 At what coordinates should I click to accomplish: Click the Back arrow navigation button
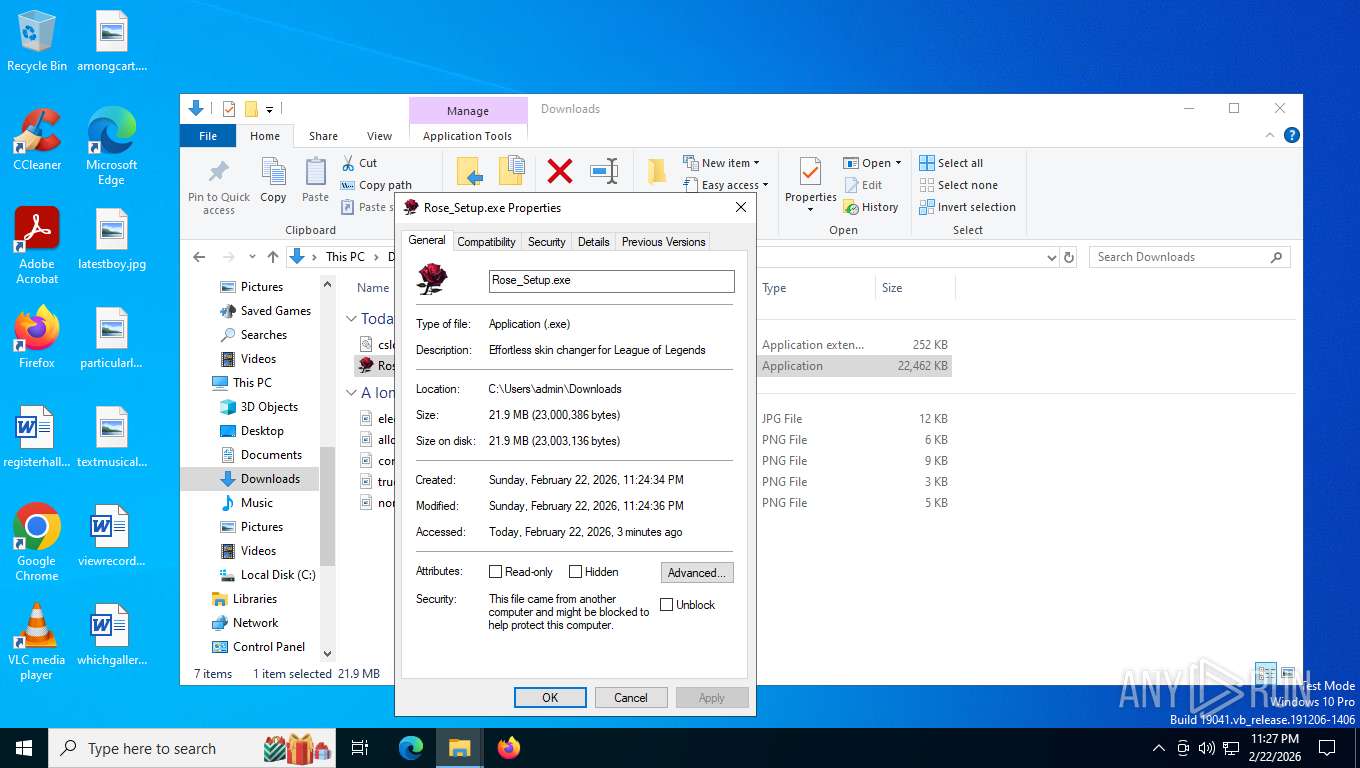[x=199, y=257]
